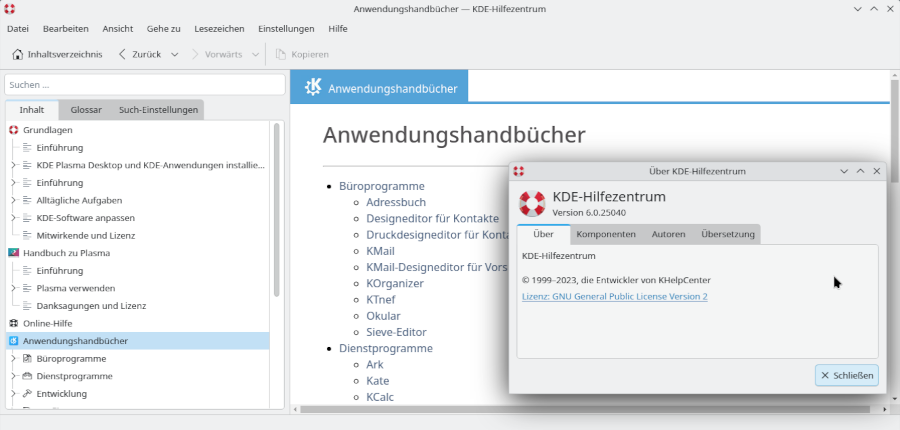Open the Zurück history dropdown arrow
The width and height of the screenshot is (900, 430).
[174, 55]
